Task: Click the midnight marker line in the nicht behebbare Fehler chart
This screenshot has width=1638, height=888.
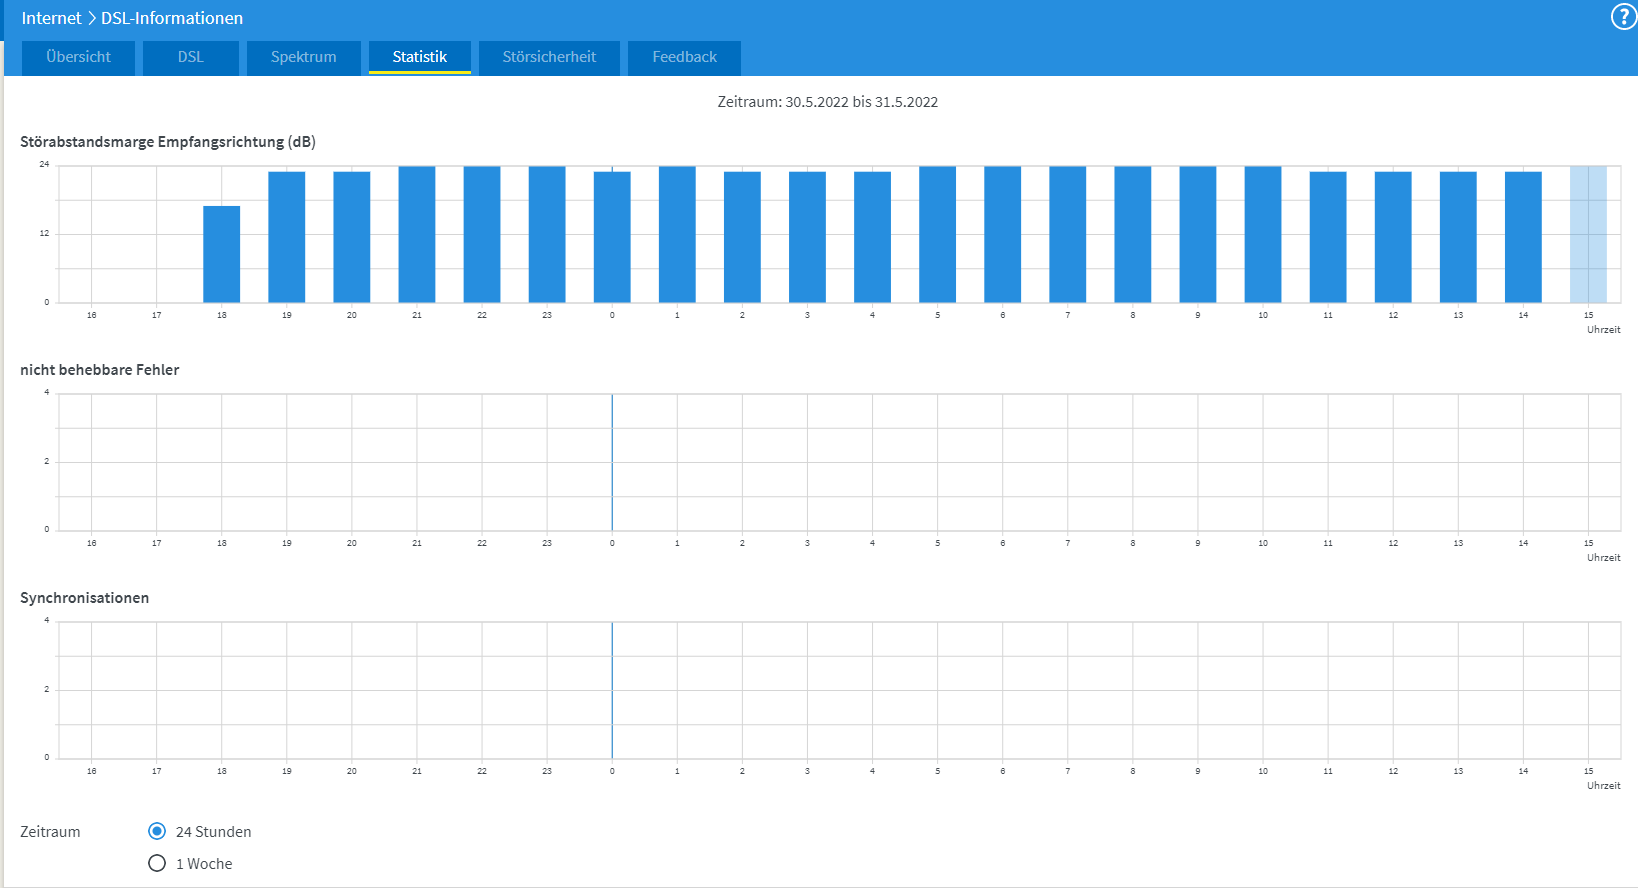Action: (x=612, y=462)
